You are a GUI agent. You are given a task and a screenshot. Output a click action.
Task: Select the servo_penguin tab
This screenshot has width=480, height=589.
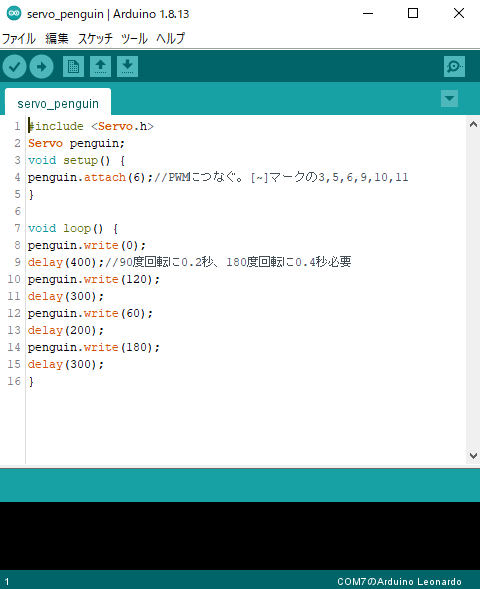(x=58, y=102)
